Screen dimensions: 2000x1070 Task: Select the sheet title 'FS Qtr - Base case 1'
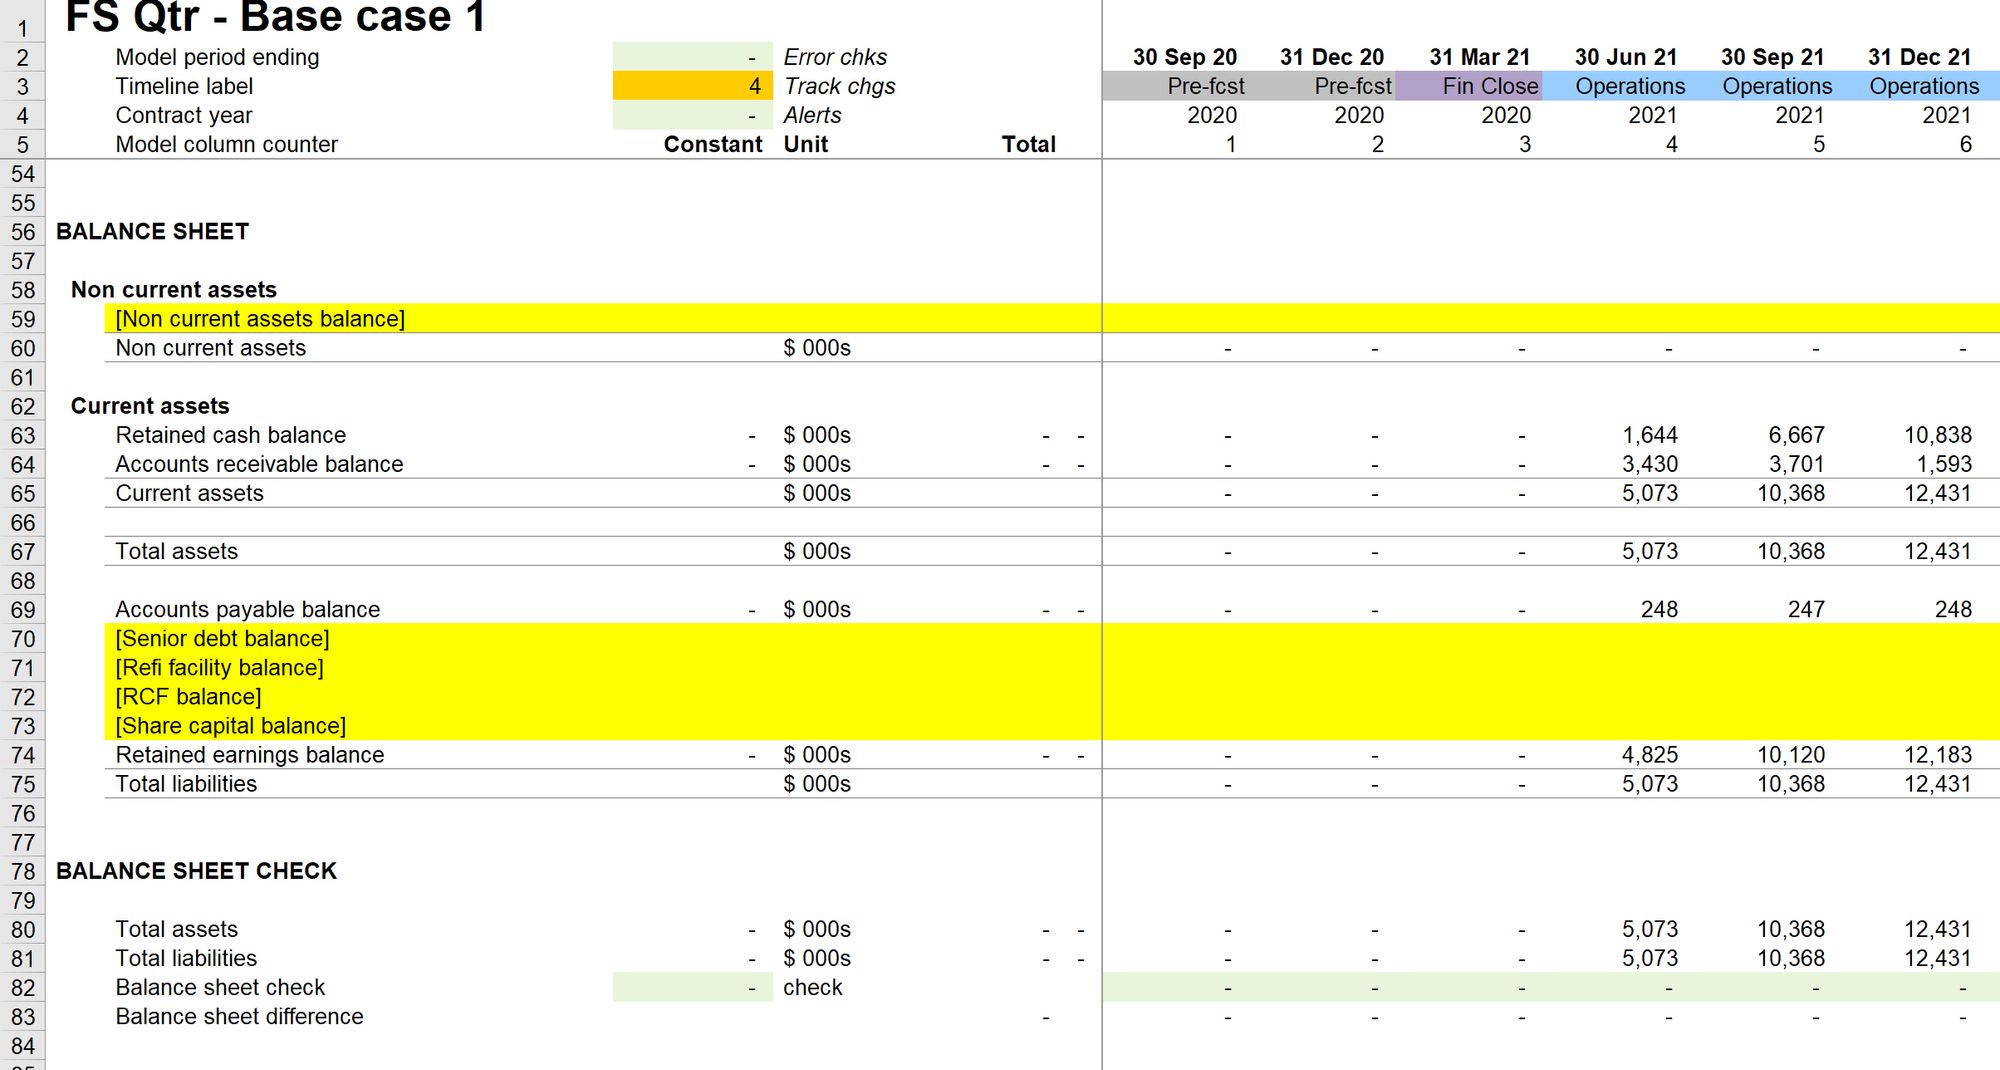(x=276, y=17)
